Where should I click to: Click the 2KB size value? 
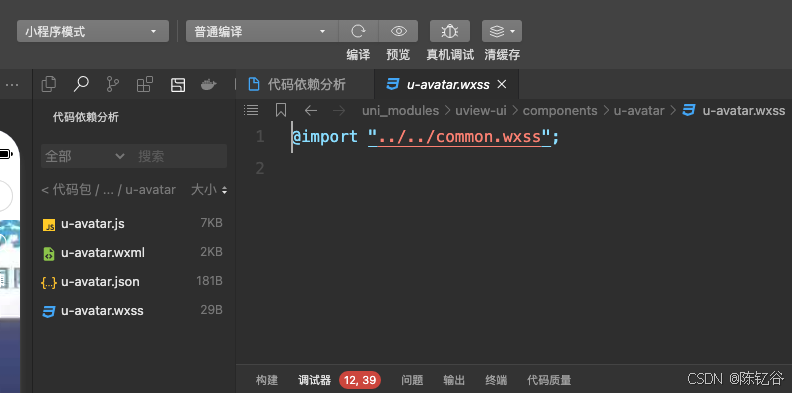212,252
